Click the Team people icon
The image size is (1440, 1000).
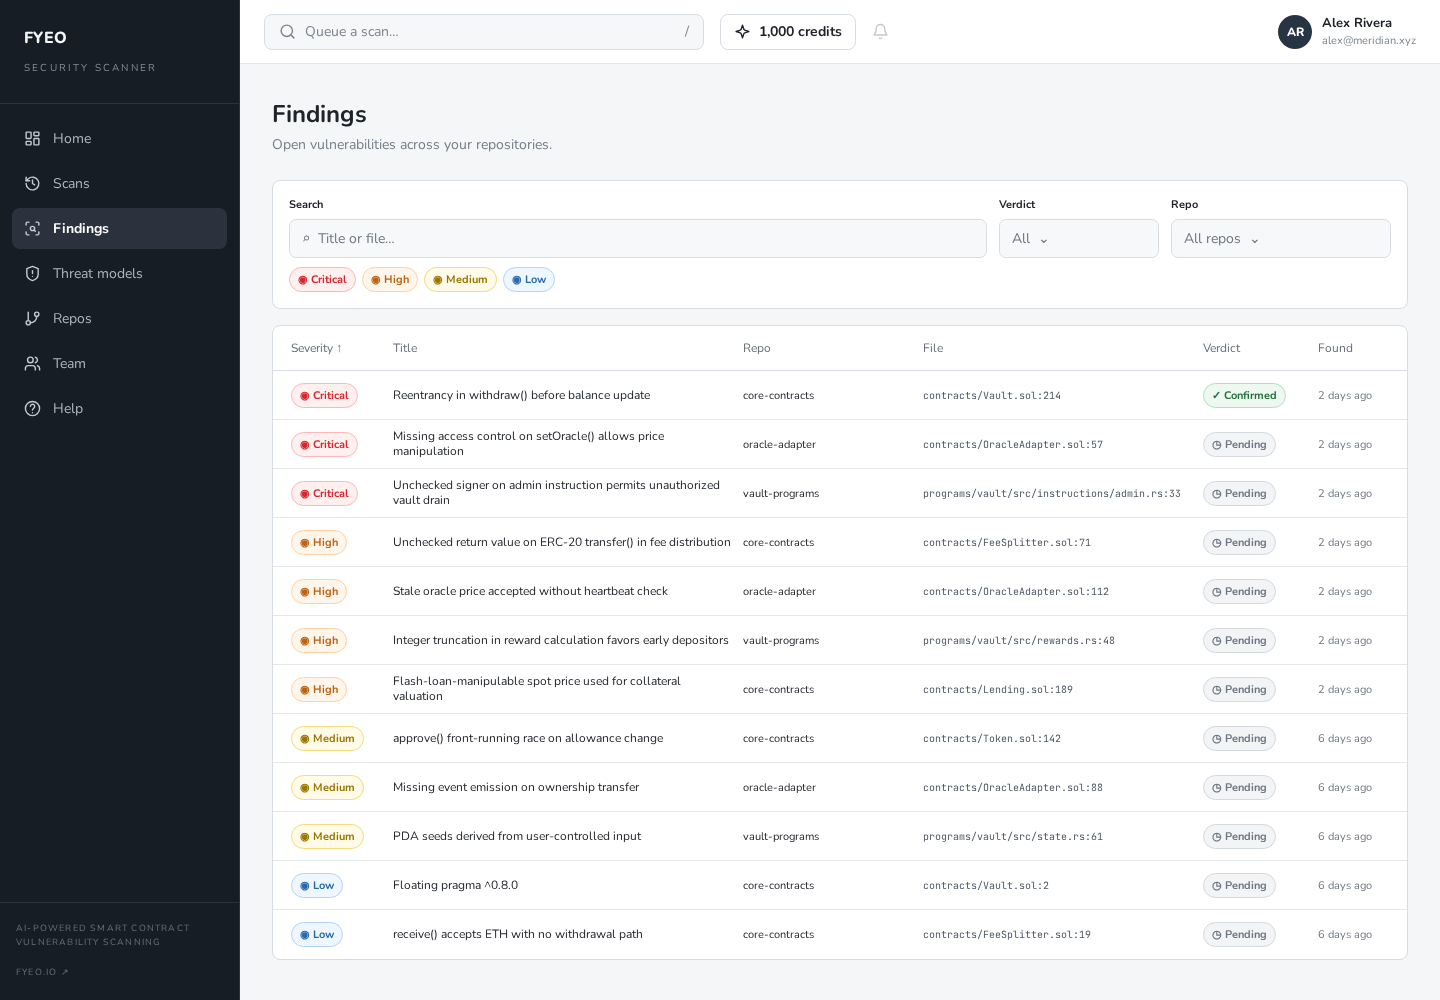coord(32,363)
